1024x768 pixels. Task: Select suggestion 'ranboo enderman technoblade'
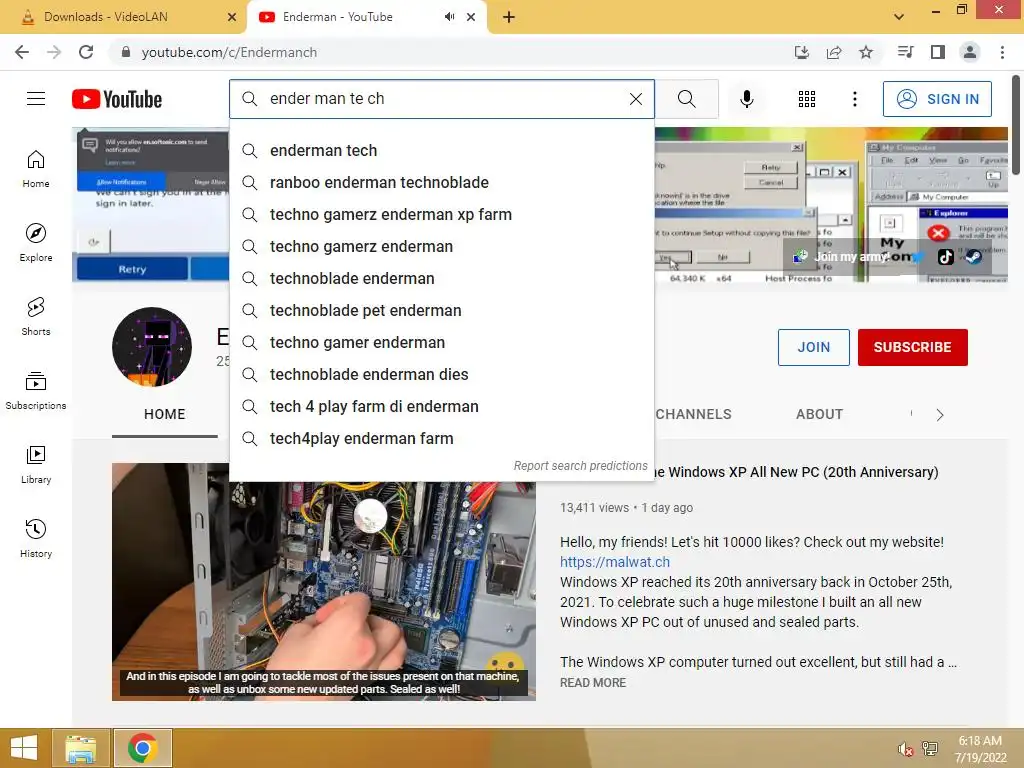click(x=441, y=182)
